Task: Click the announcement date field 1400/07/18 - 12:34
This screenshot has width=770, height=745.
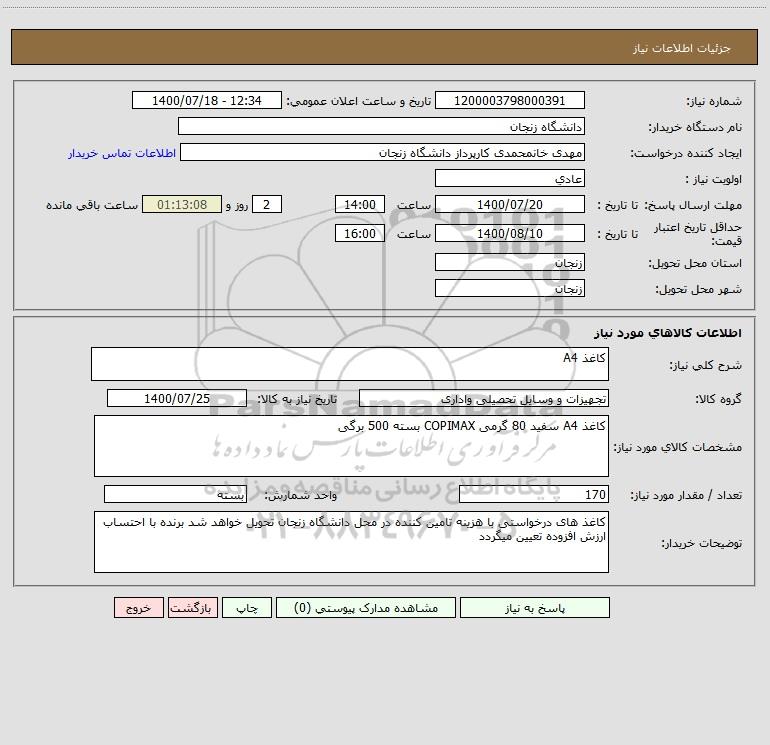Action: (x=207, y=100)
